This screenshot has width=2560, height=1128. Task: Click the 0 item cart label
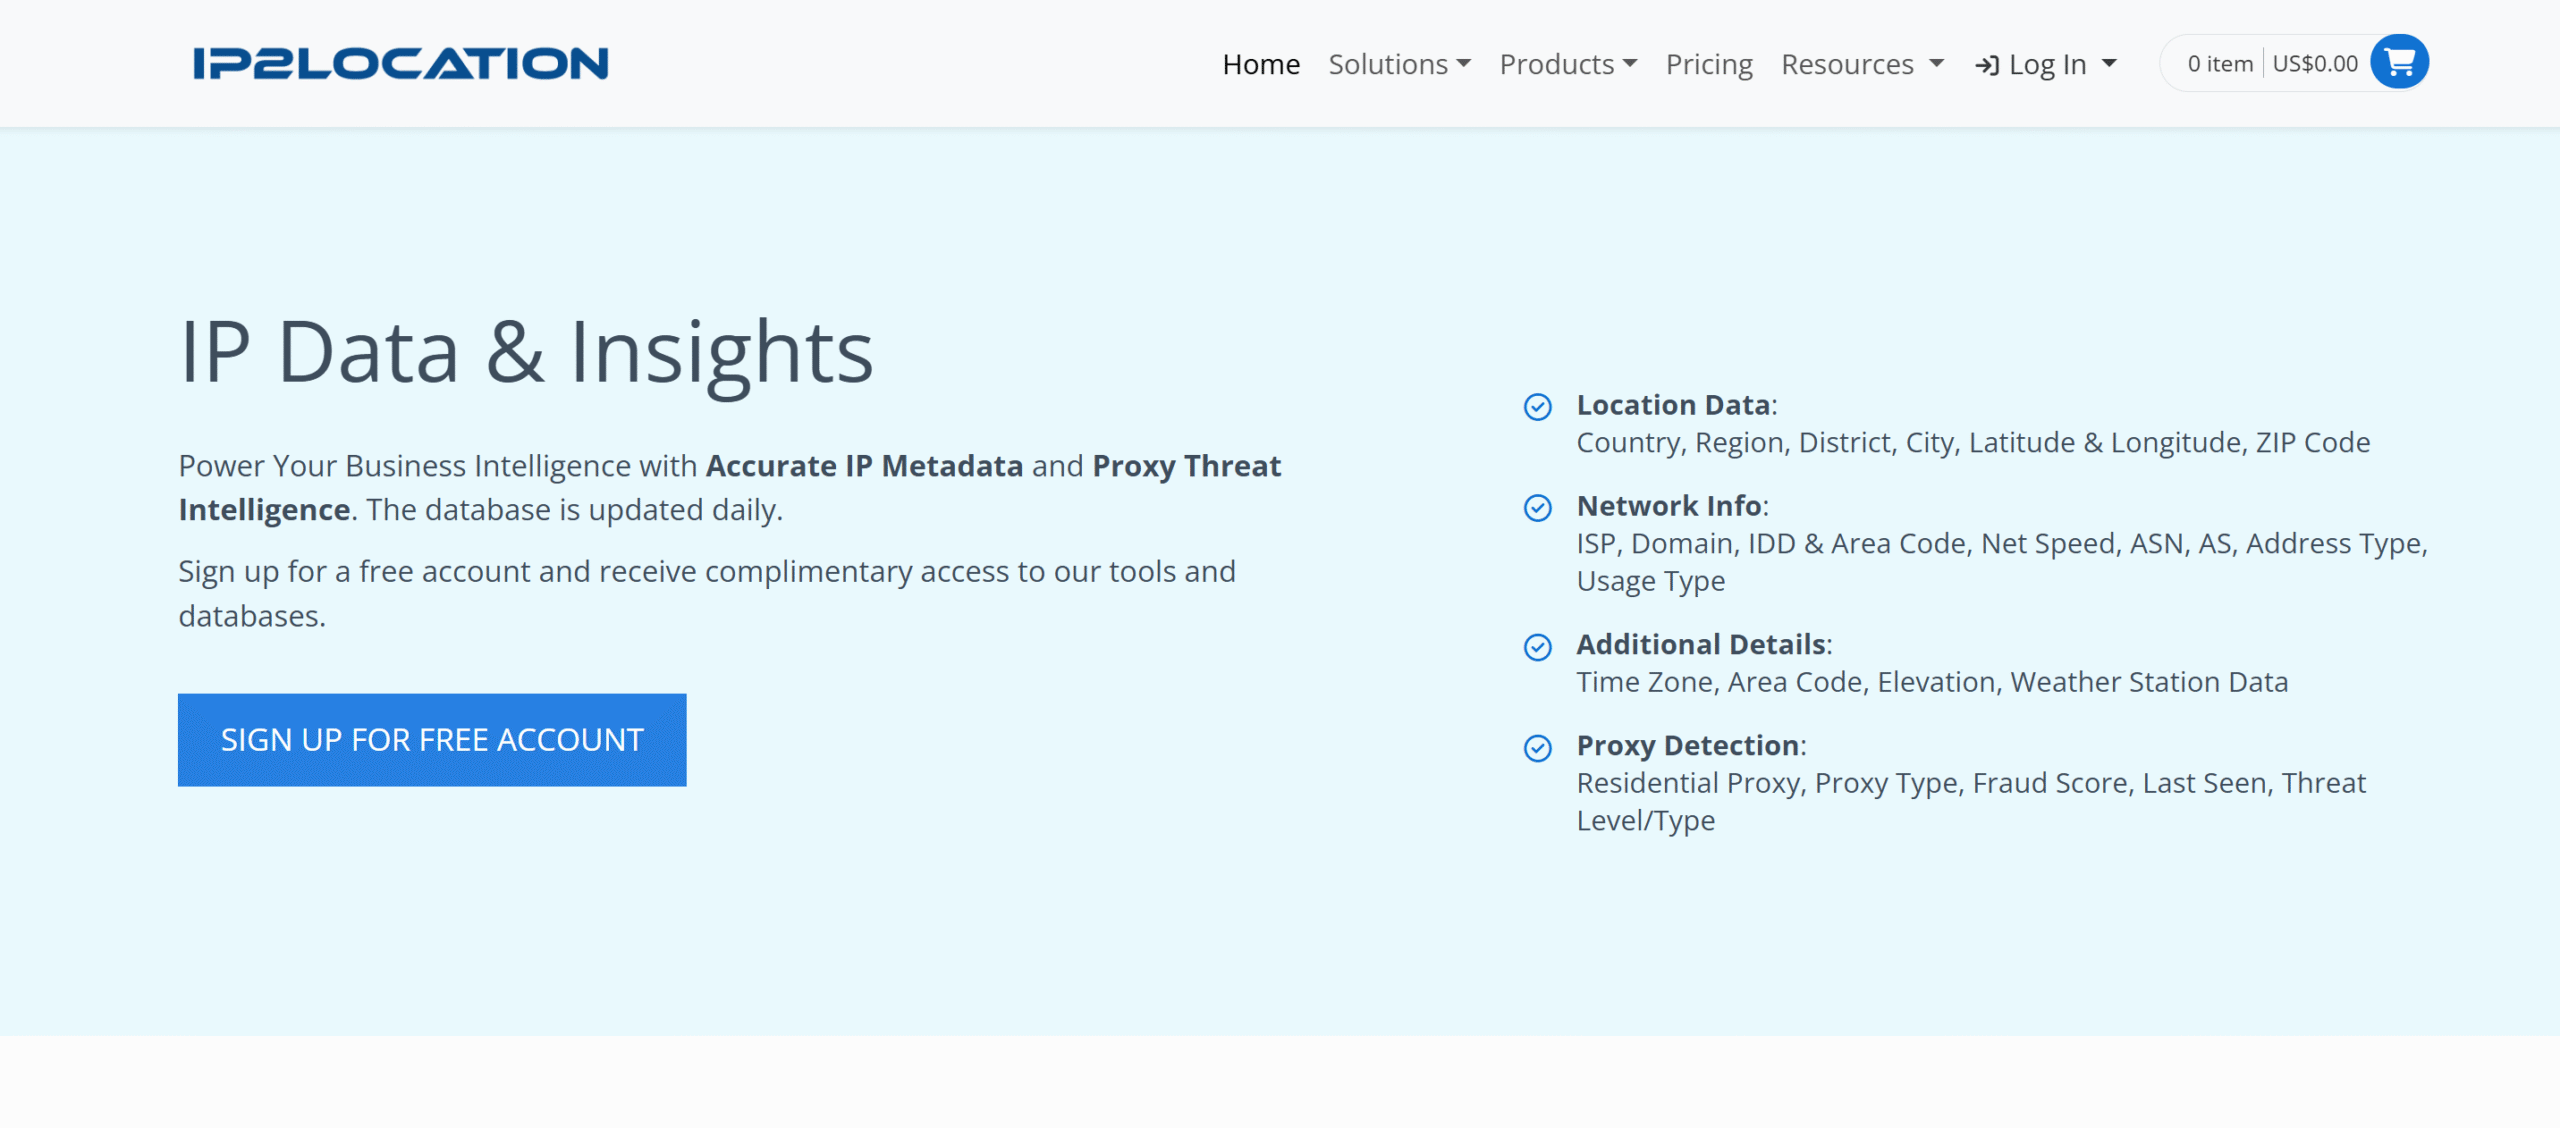[x=2220, y=64]
